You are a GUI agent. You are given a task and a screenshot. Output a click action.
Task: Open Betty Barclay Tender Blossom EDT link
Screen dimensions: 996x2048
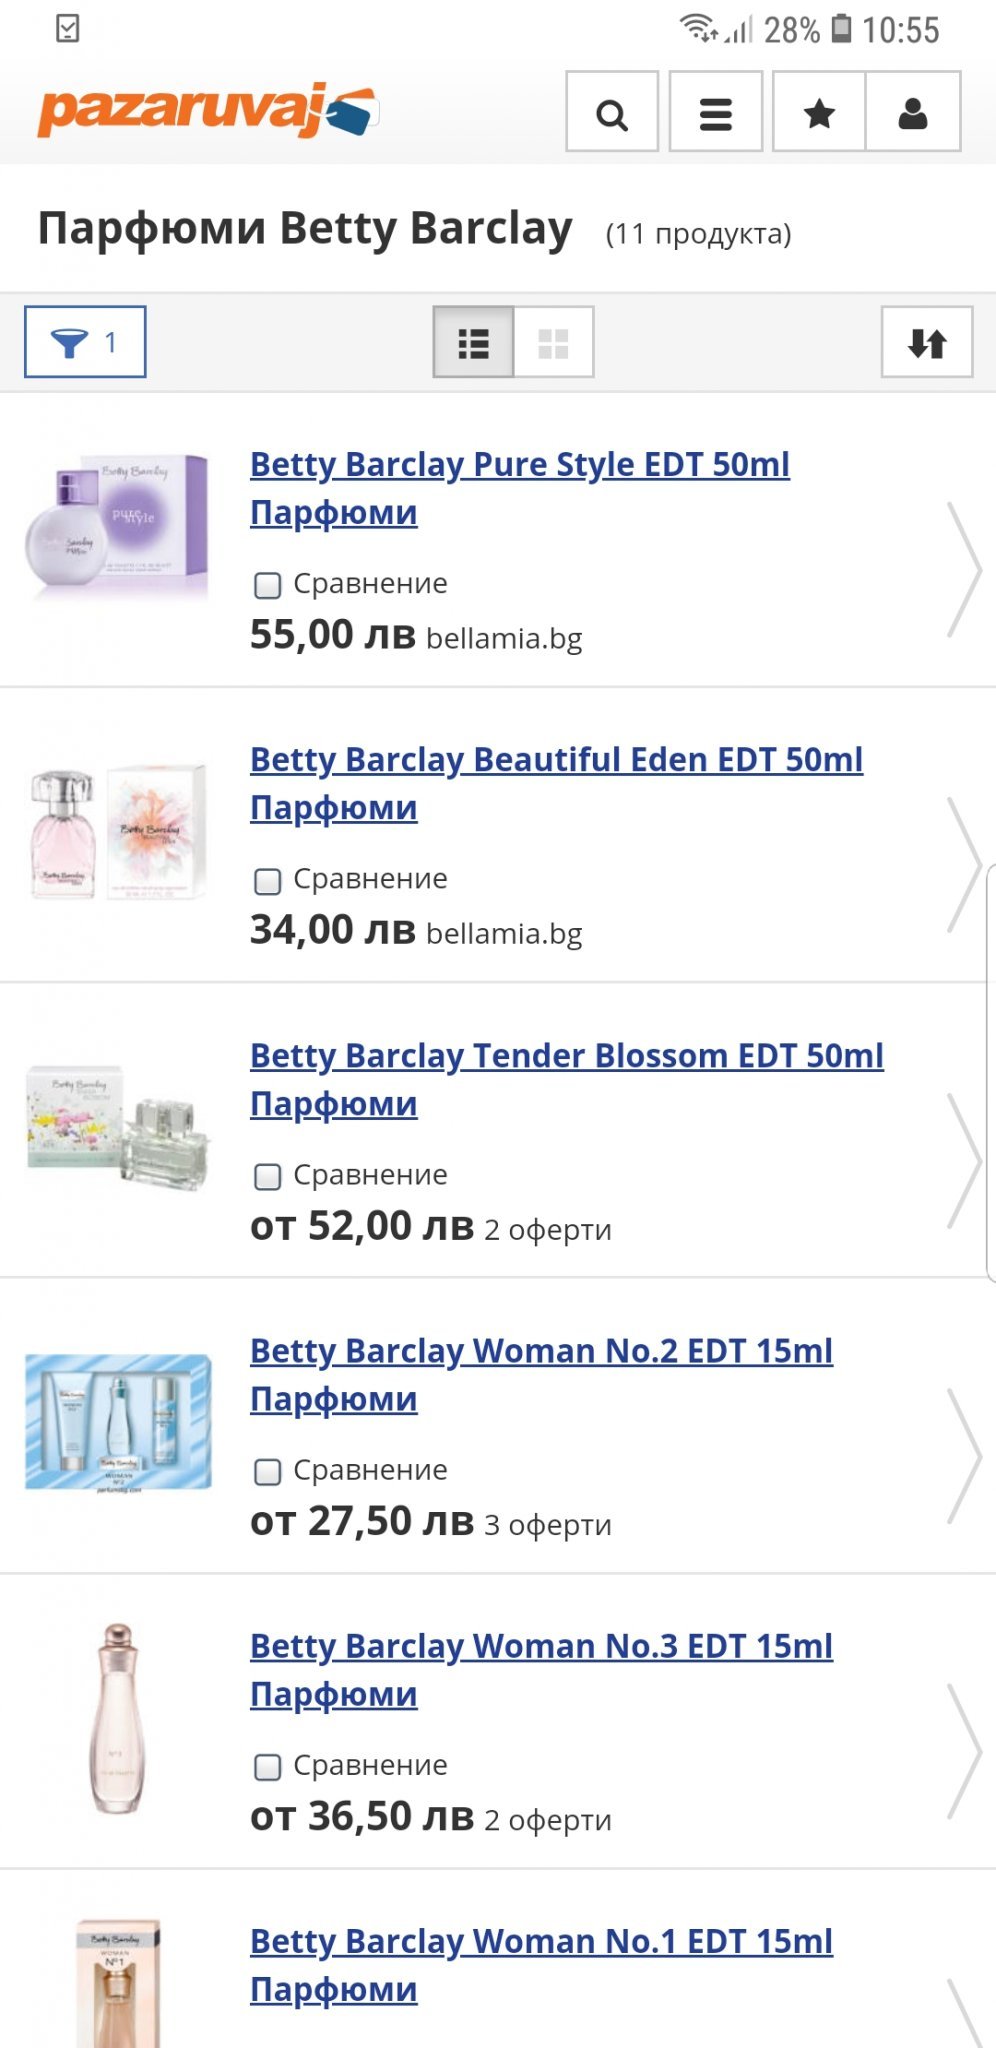566,1056
